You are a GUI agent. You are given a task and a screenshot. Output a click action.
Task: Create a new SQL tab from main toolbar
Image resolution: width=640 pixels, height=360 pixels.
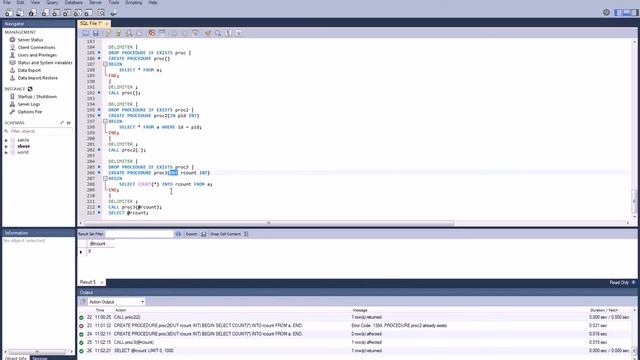8,13
